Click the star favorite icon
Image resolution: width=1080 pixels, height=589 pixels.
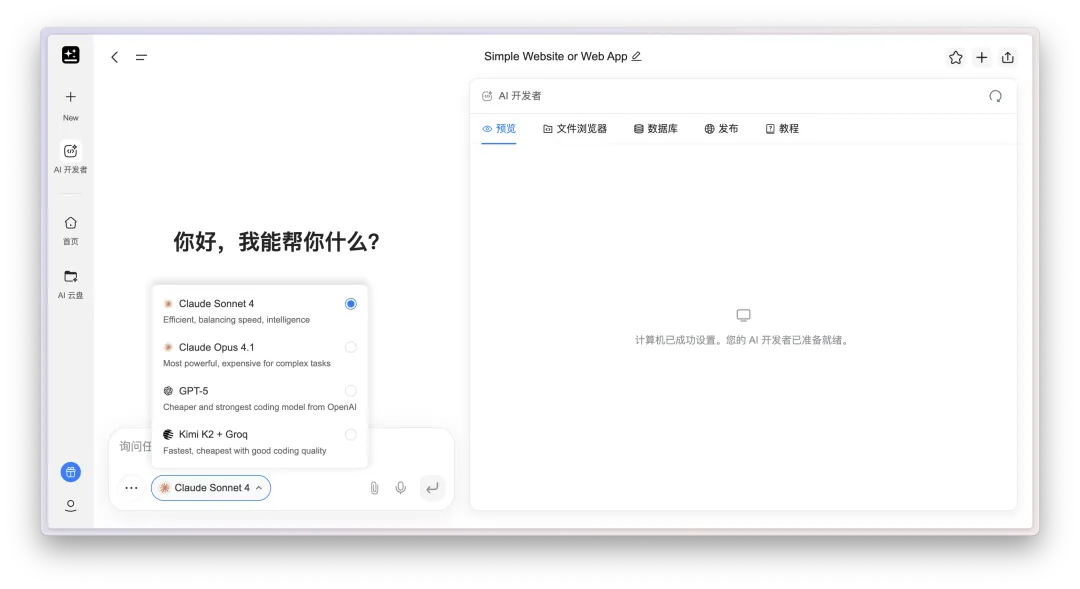[x=955, y=57]
